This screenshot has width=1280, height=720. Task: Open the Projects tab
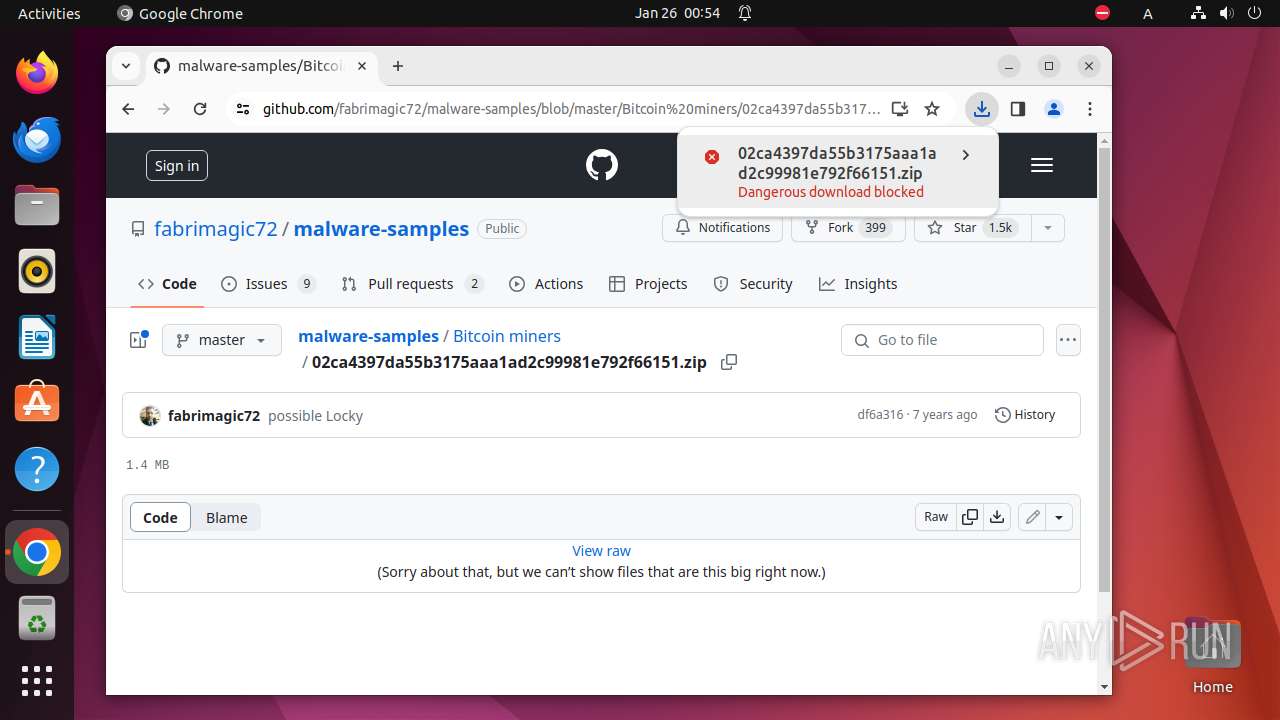(x=648, y=284)
